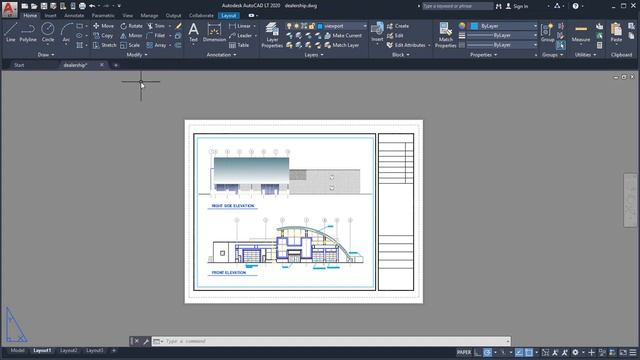Click the Paste clipboard button

point(616,33)
